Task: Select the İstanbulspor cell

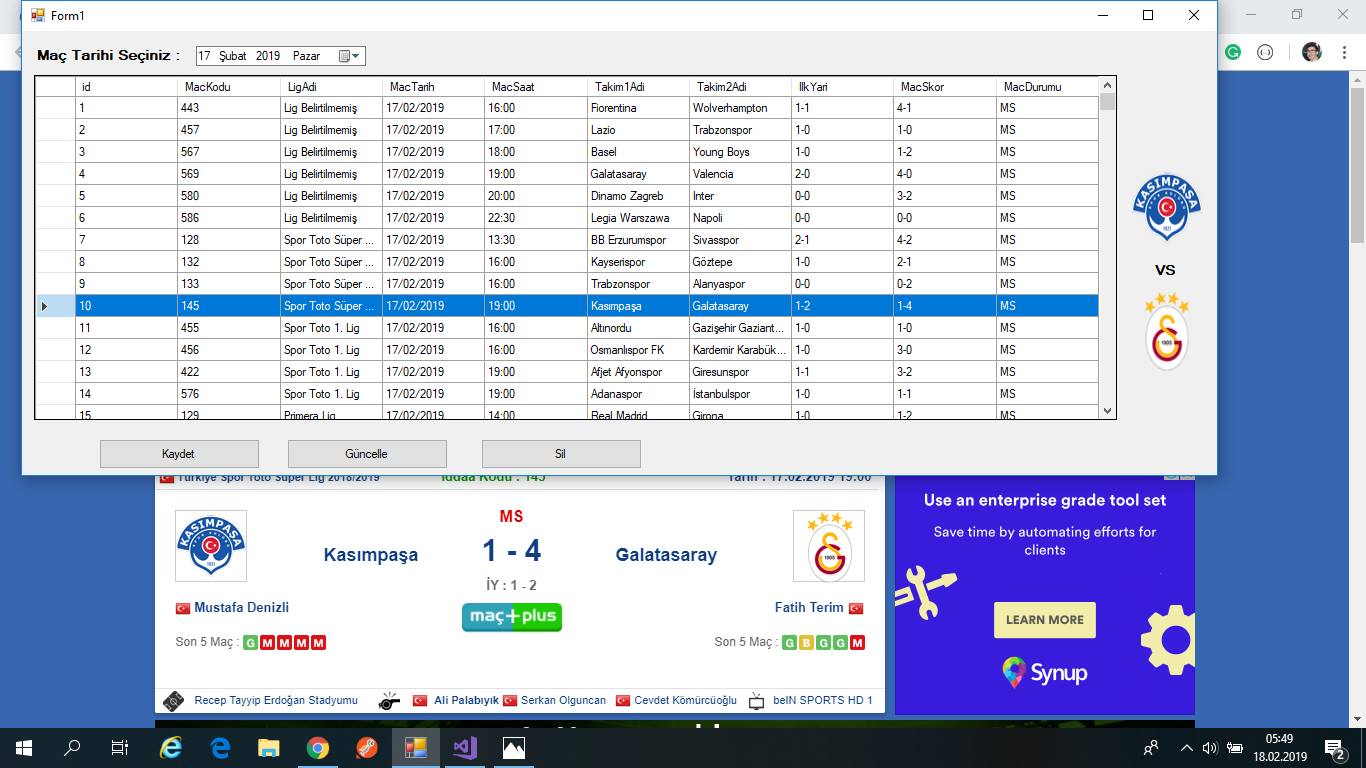Action: pos(740,394)
